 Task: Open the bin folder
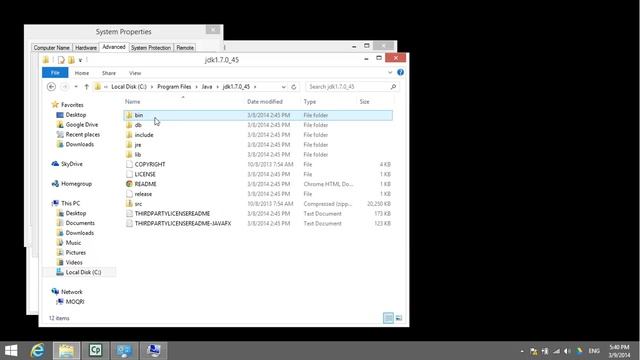point(258,116)
